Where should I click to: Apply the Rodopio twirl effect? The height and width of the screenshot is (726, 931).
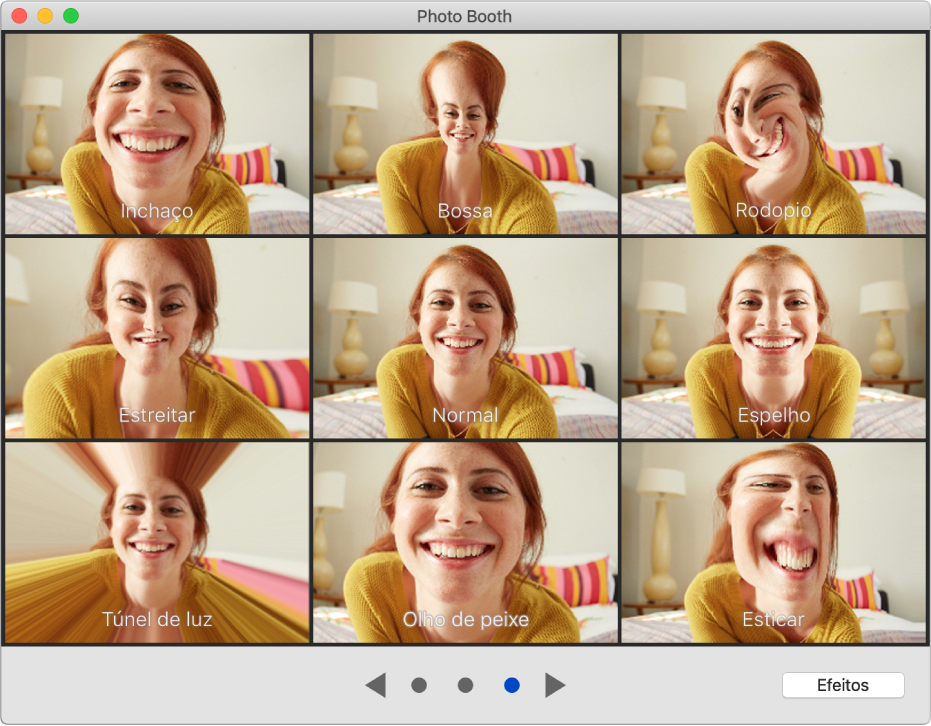(773, 134)
